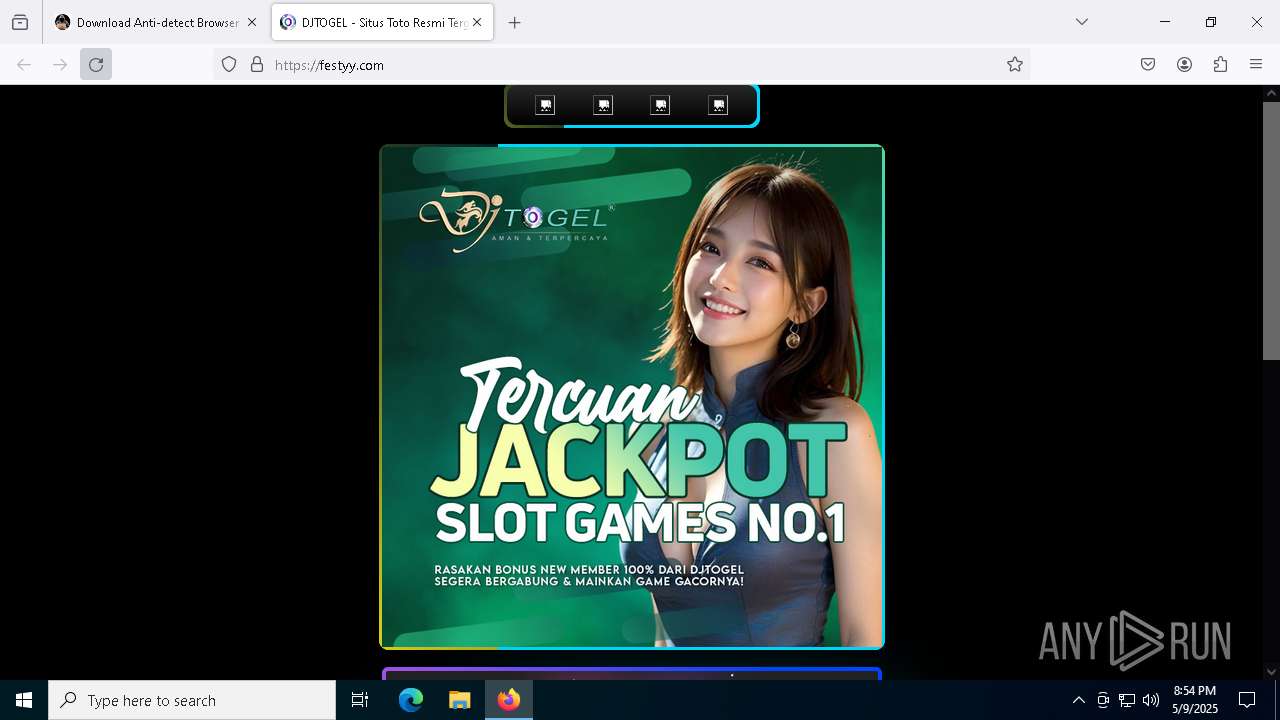This screenshot has height=720, width=1280.
Task: Launch Microsoft Edge from taskbar
Action: 411,700
